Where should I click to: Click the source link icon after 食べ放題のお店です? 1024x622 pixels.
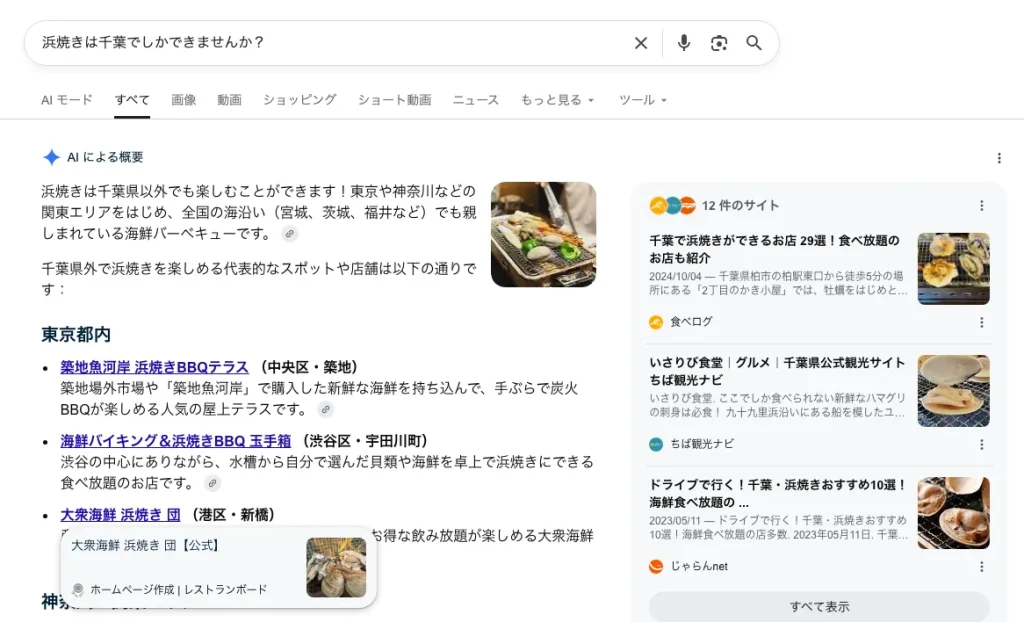click(212, 483)
